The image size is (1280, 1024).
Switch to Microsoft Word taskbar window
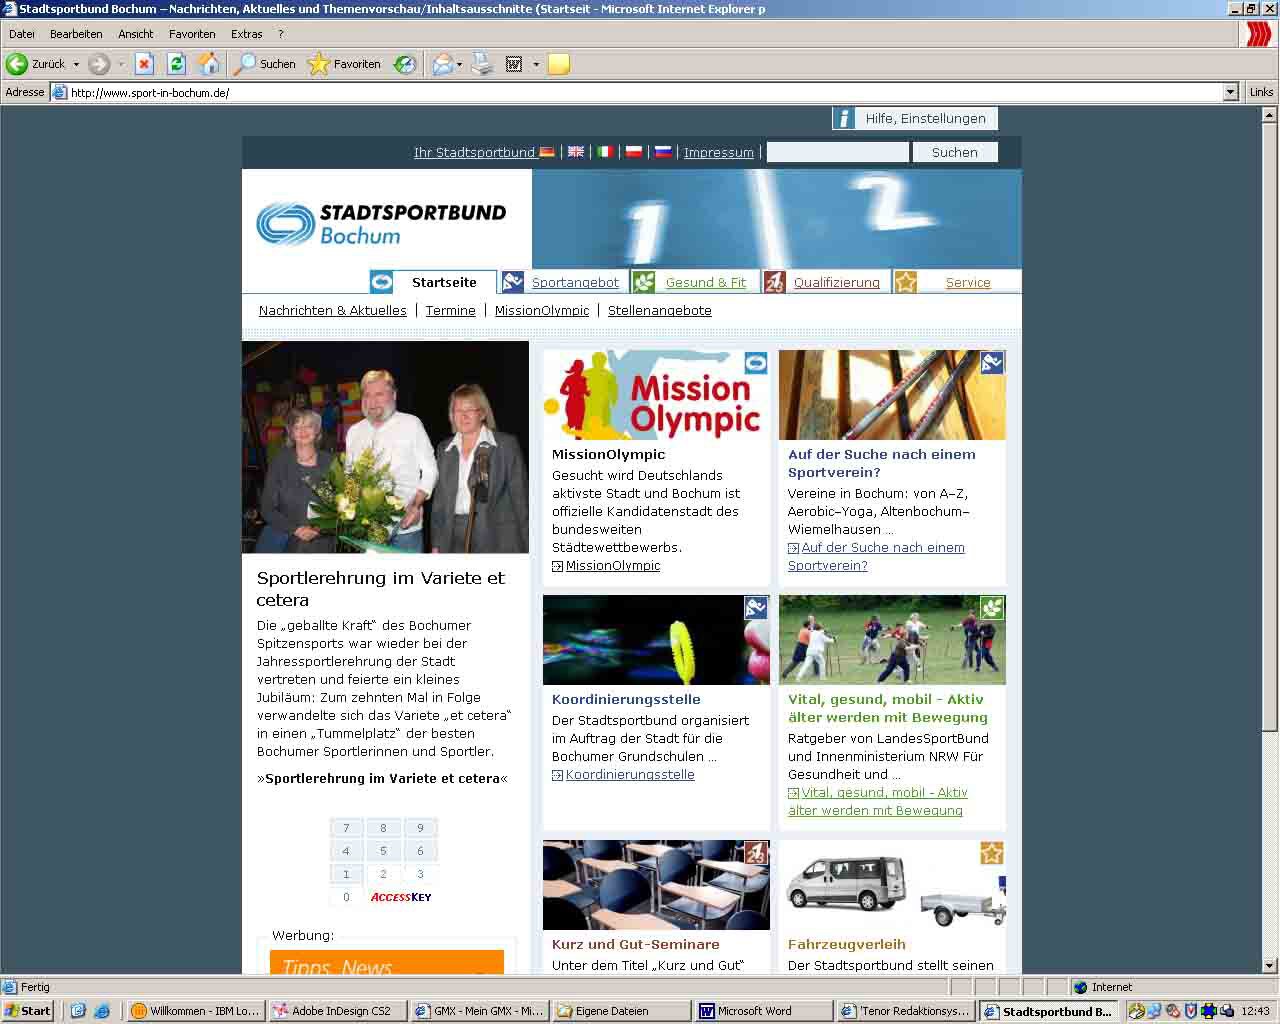click(763, 1011)
